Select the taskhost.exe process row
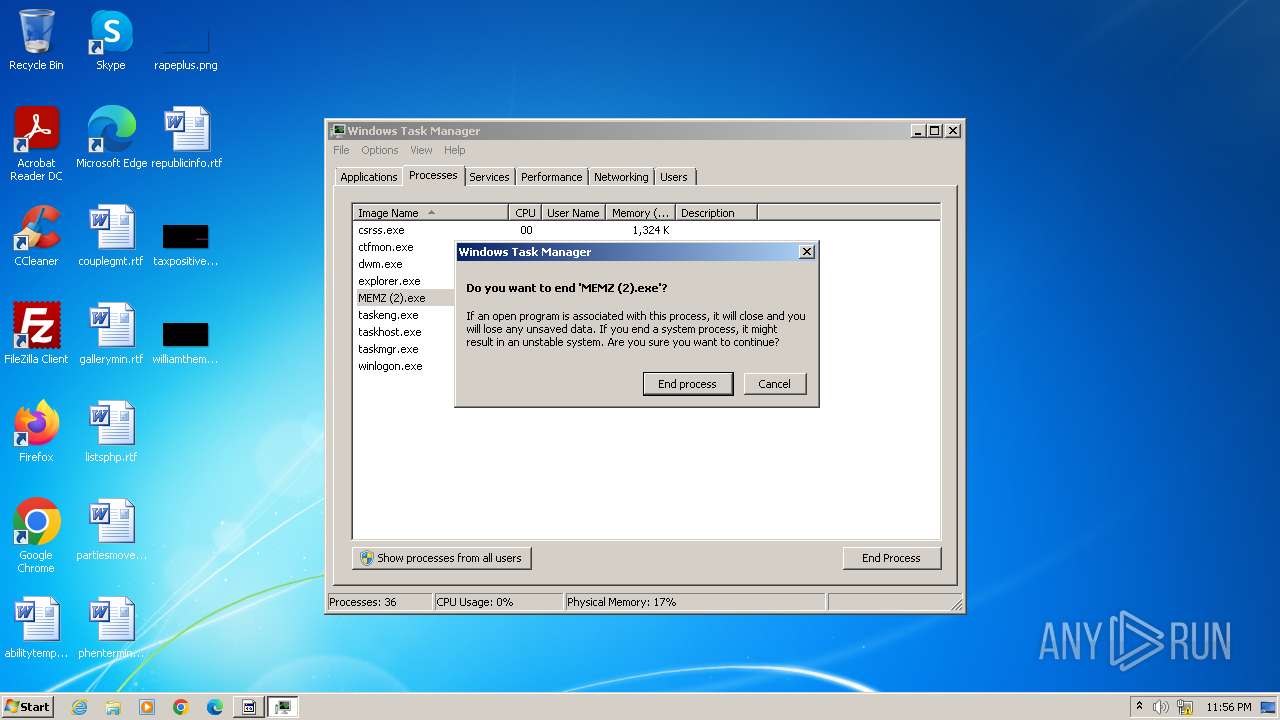The image size is (1280, 720). tap(404, 332)
